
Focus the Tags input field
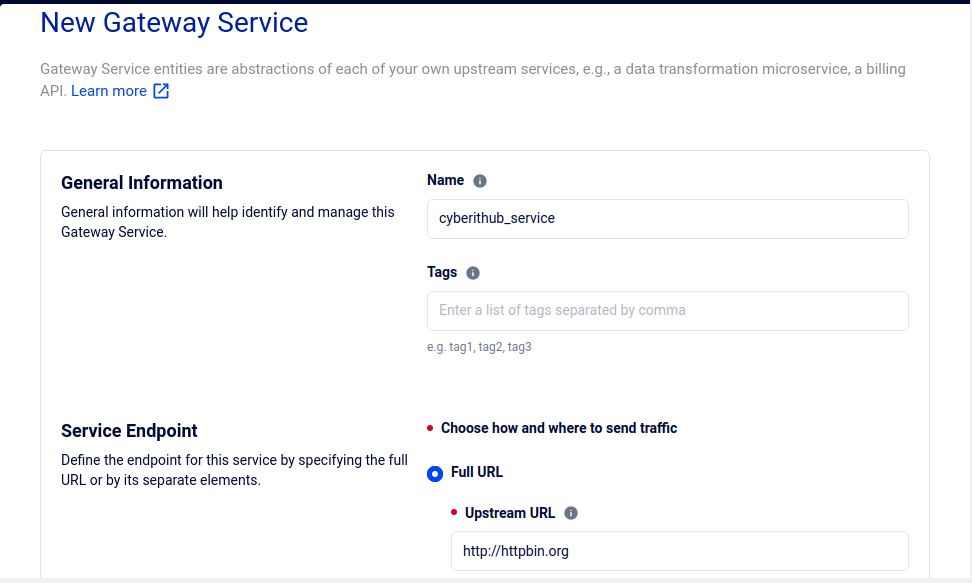coord(668,311)
